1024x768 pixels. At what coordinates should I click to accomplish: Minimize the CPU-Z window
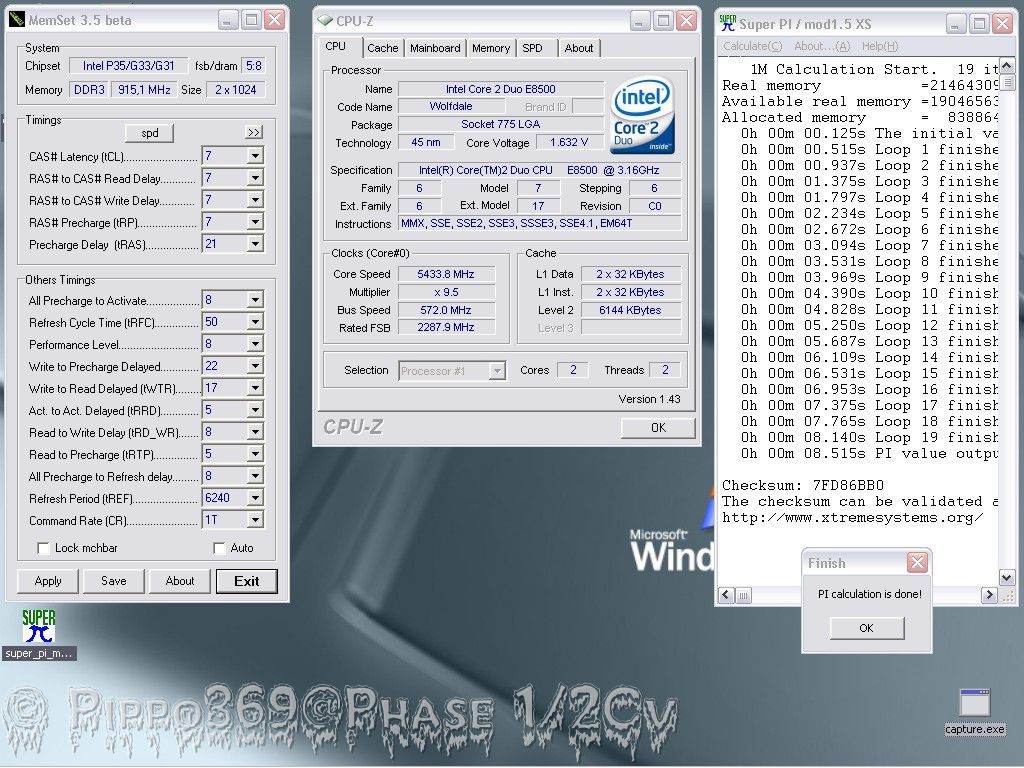click(640, 21)
